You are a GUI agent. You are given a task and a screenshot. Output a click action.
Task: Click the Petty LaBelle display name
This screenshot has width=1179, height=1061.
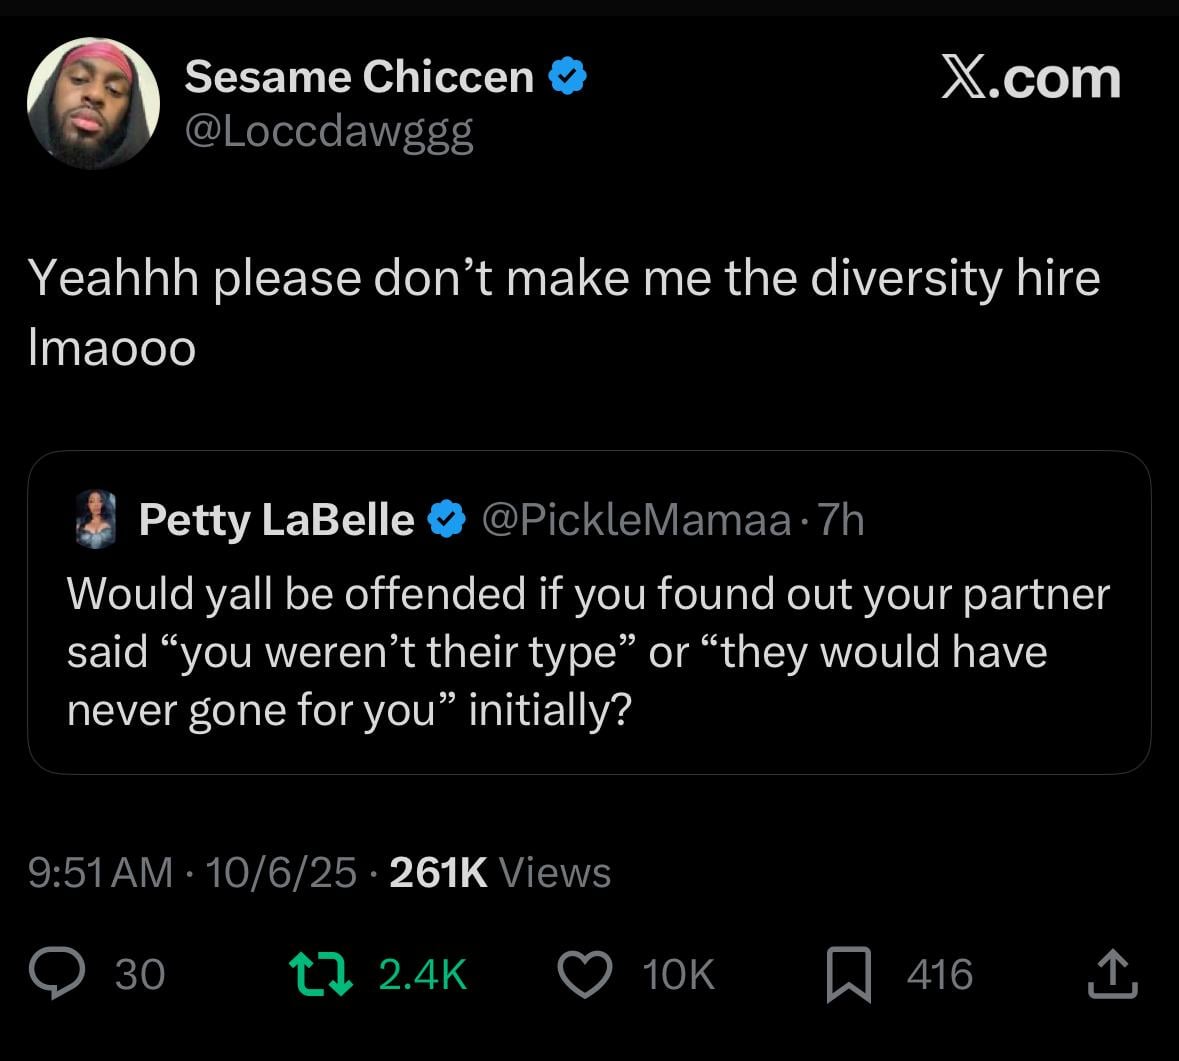276,520
